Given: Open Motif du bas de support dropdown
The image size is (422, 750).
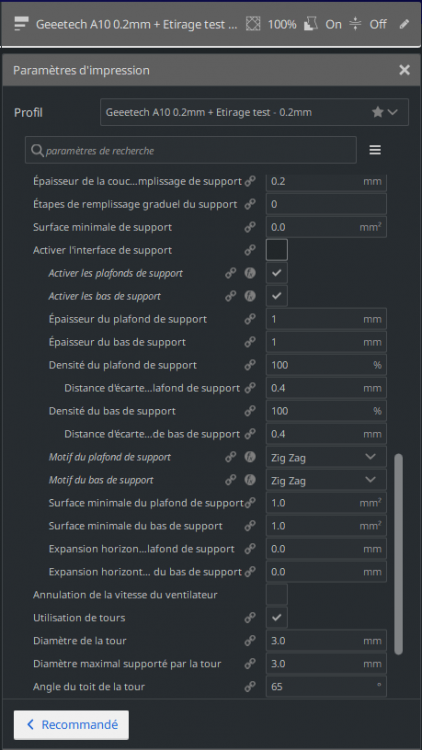Looking at the screenshot, I should tap(326, 480).
